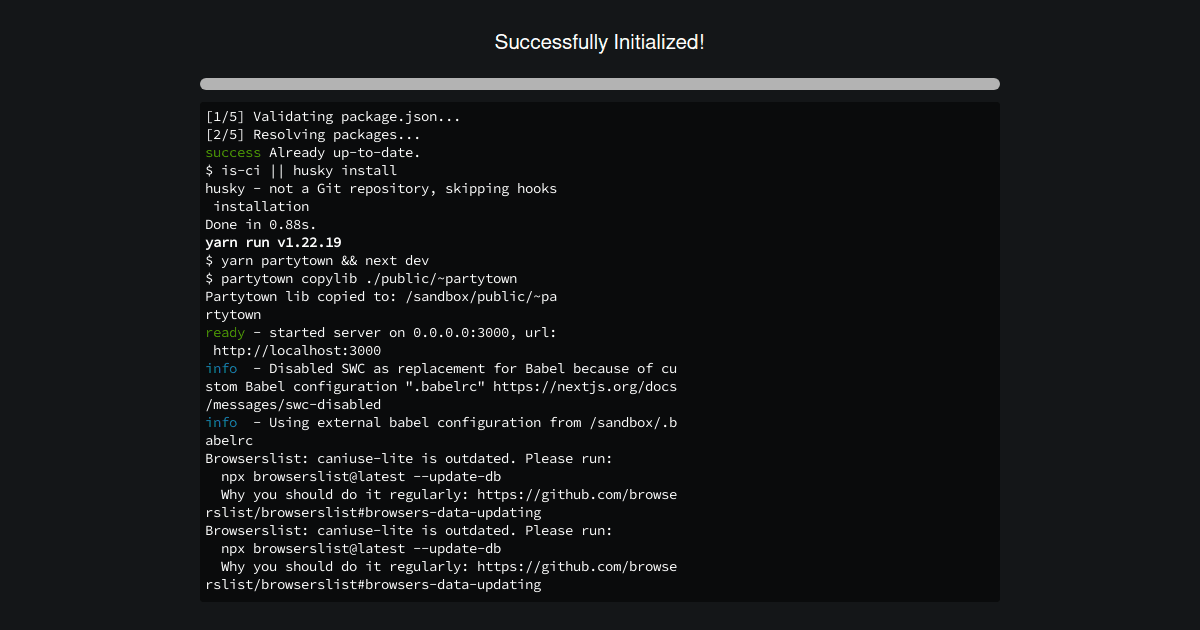Click the "Successfully Initialized!" heading
This screenshot has height=630, width=1200.
pyautogui.click(x=600, y=42)
